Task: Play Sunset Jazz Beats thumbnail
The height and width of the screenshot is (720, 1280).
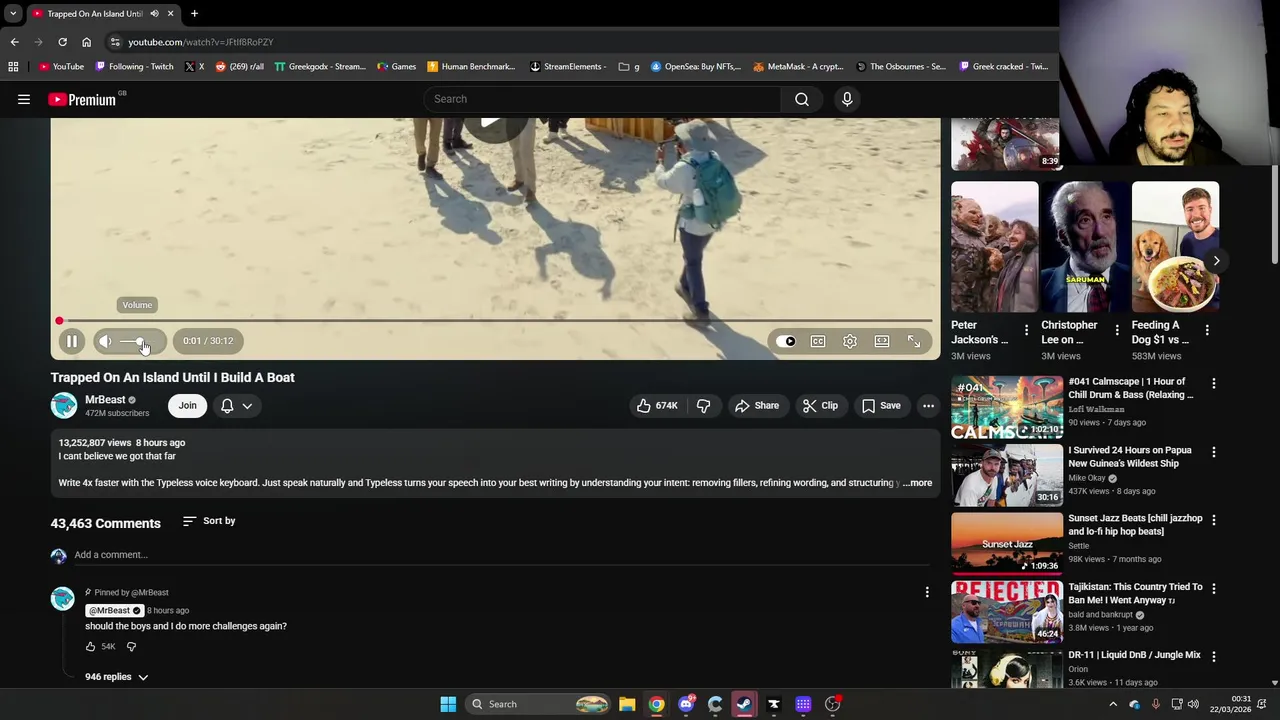Action: coord(1007,544)
